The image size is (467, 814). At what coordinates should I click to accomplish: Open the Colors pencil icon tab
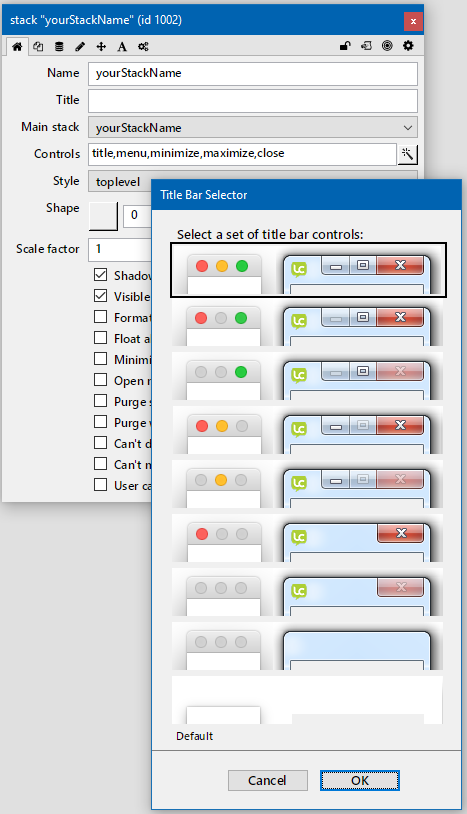coord(80,47)
